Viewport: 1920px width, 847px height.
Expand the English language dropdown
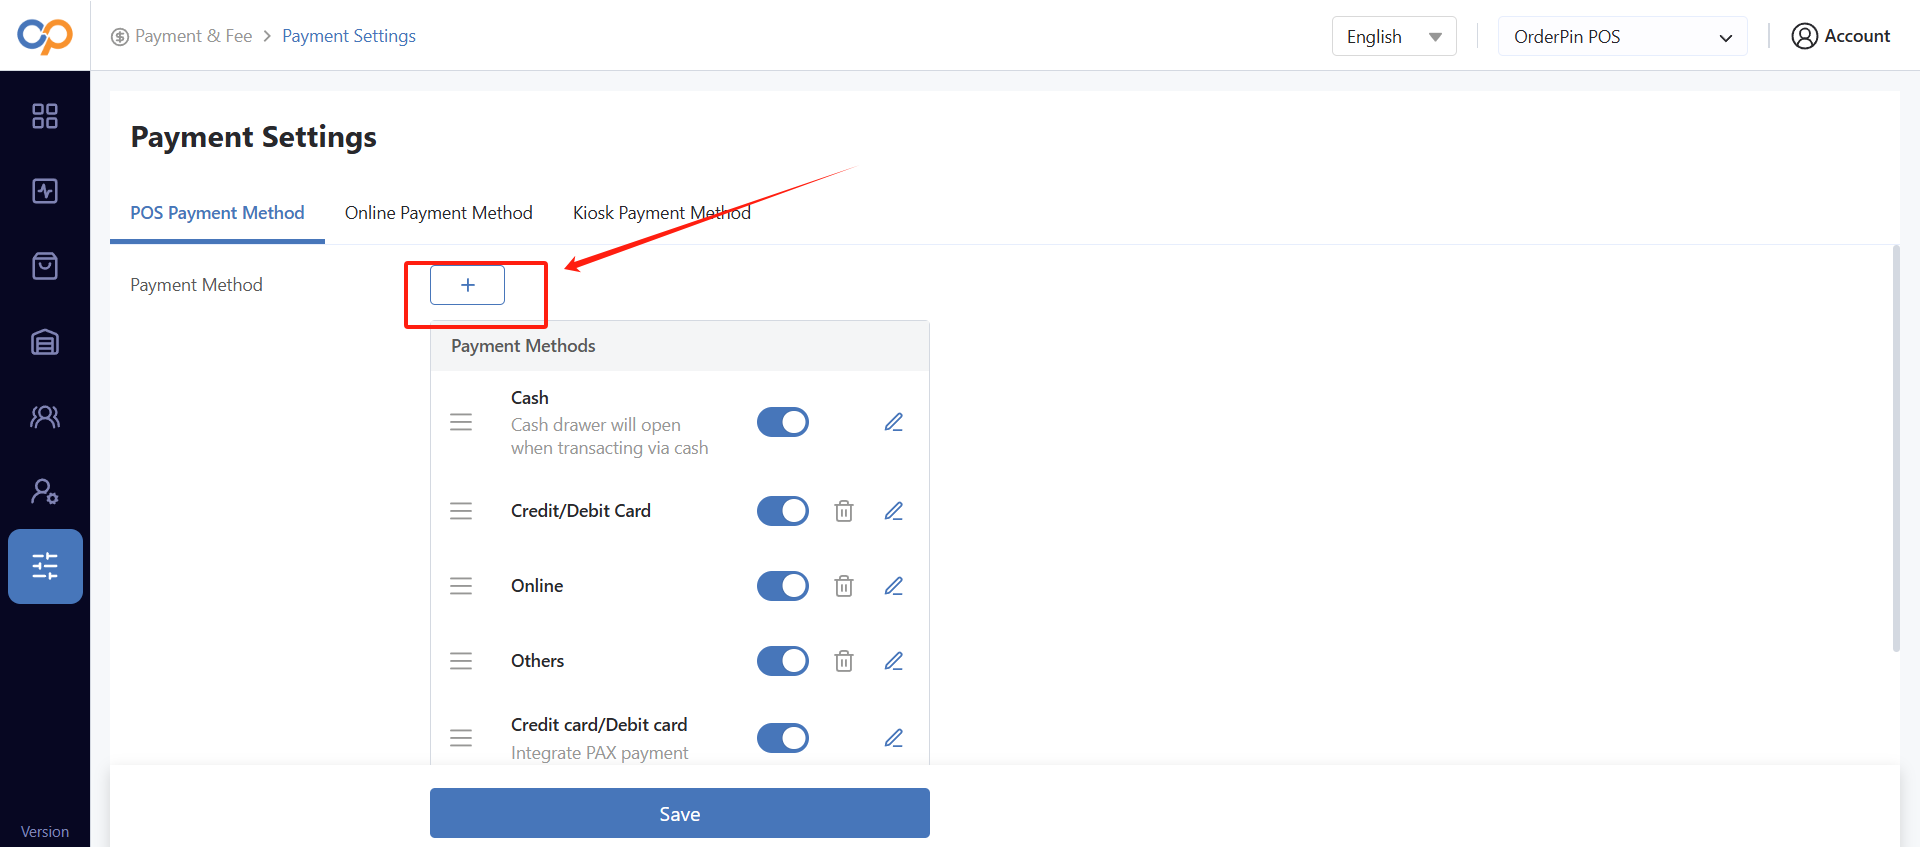coord(1394,37)
